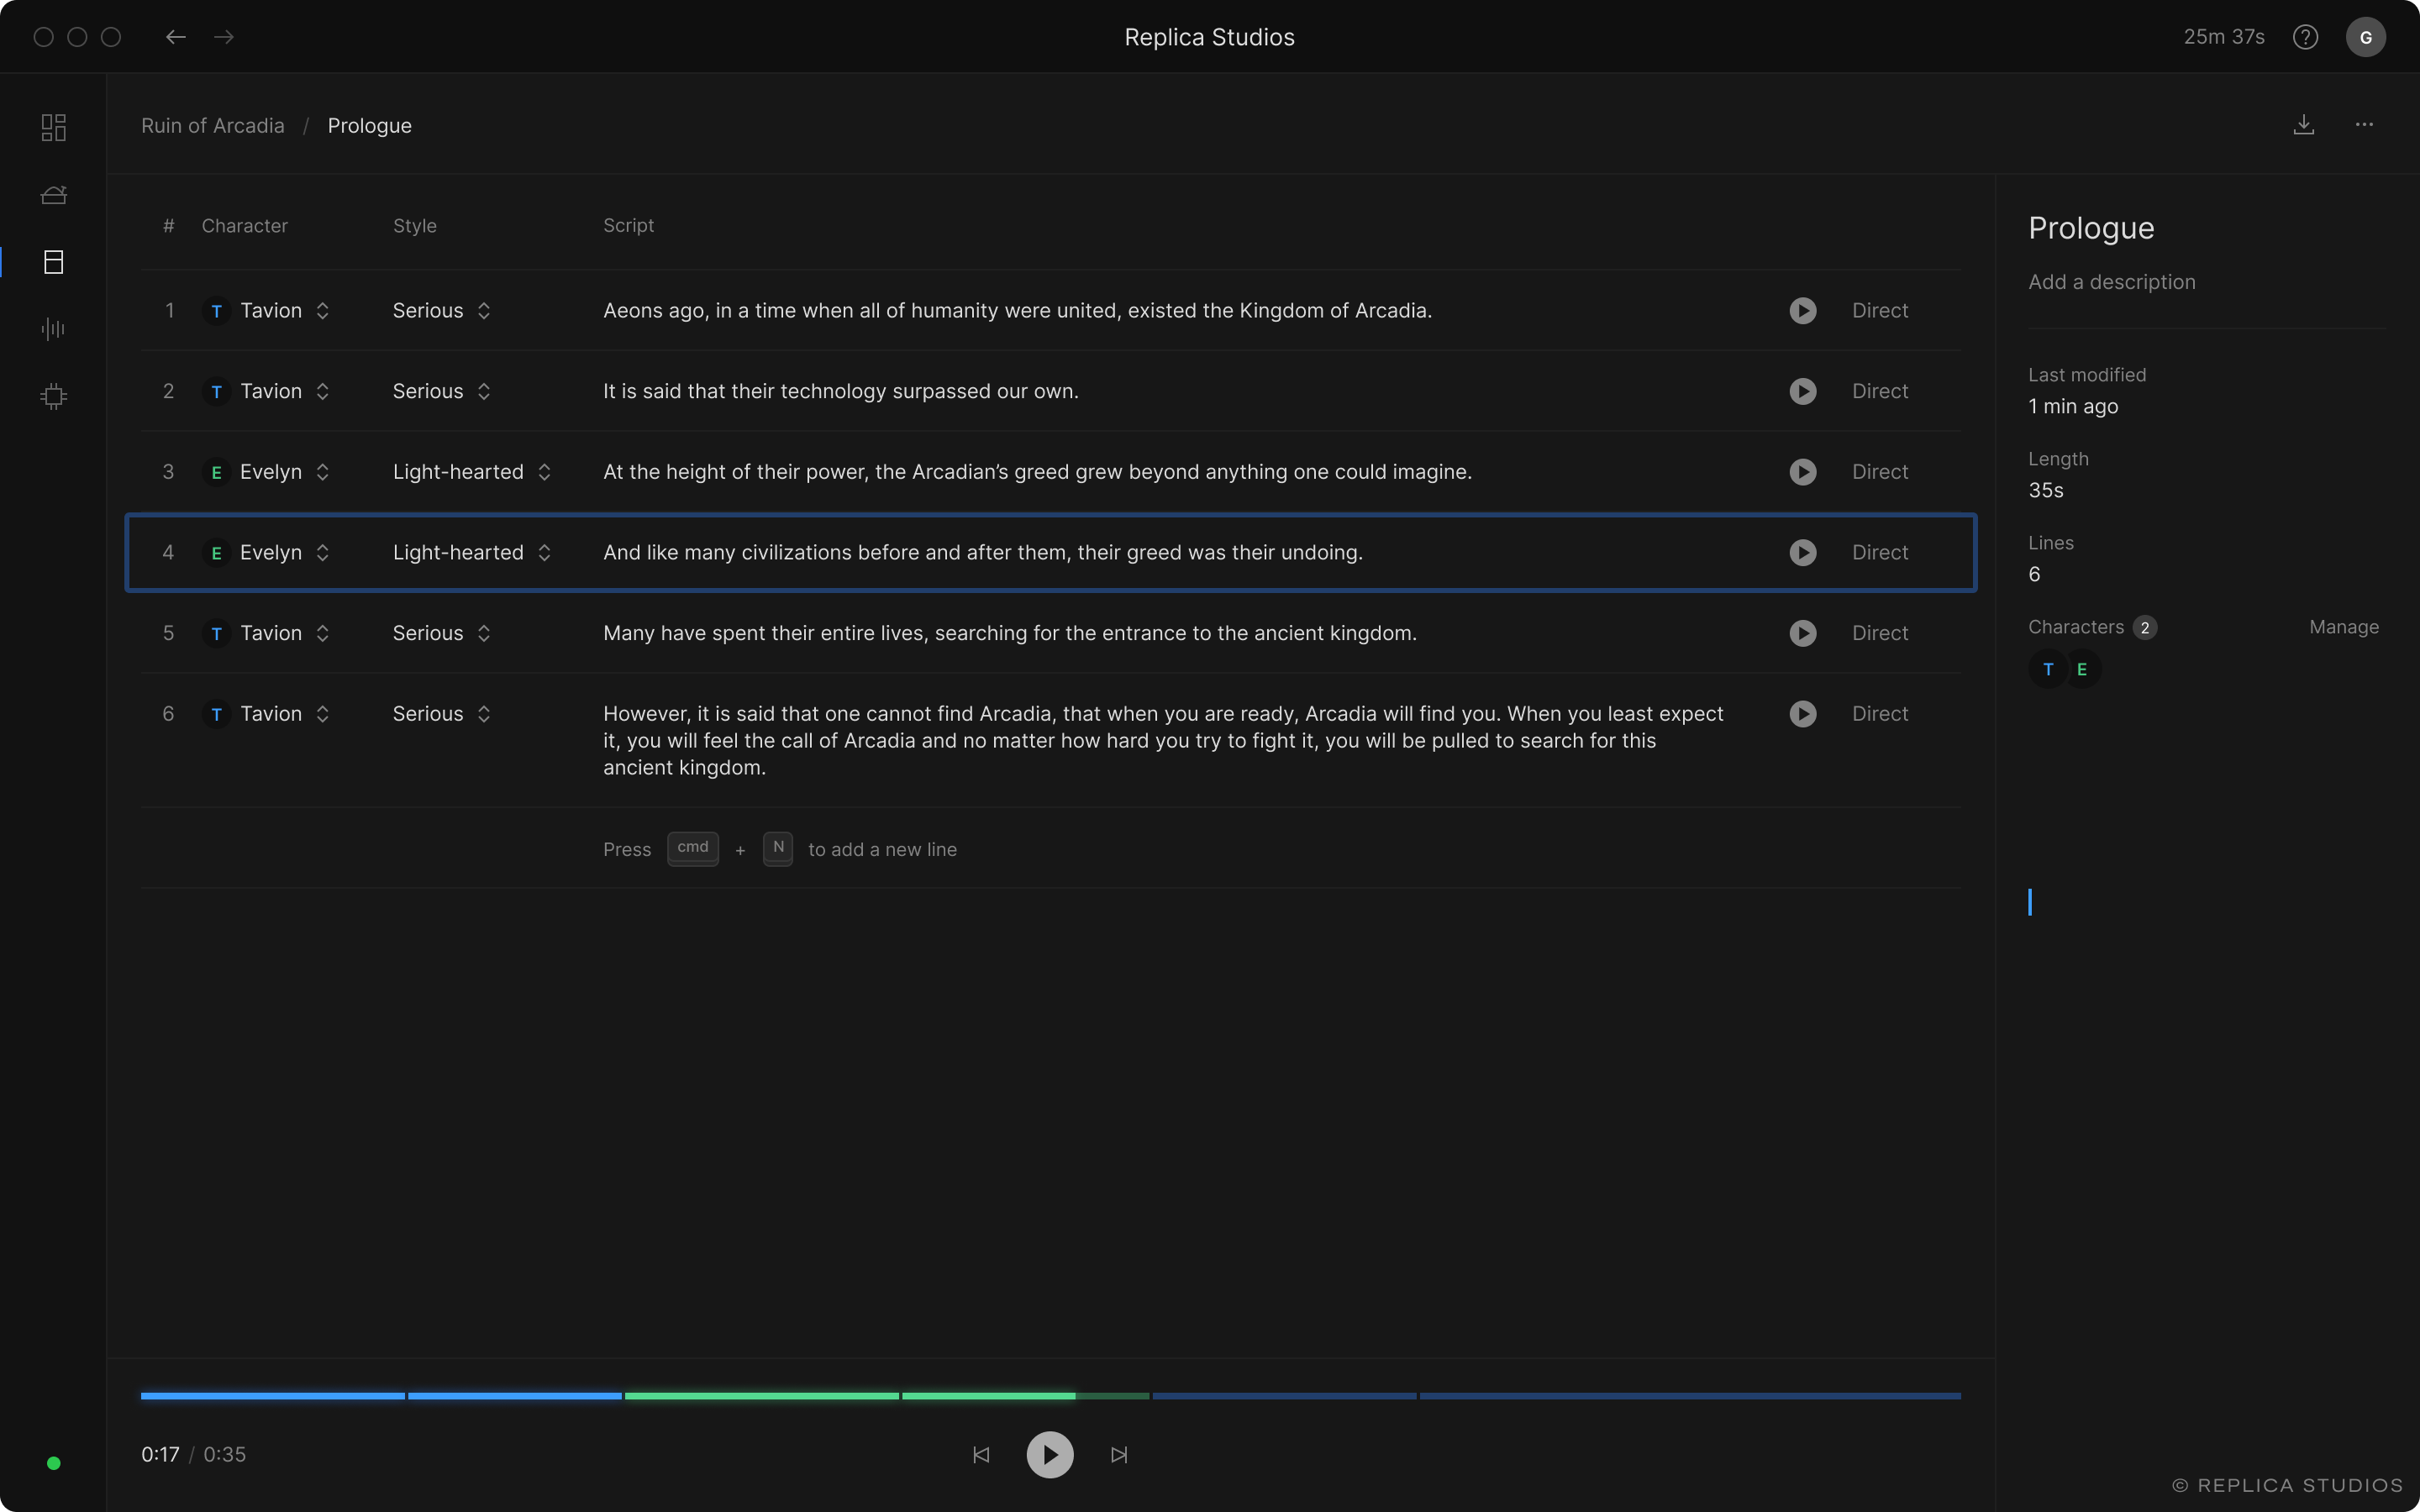
Task: Click Direct on line 4
Action: click(1880, 553)
